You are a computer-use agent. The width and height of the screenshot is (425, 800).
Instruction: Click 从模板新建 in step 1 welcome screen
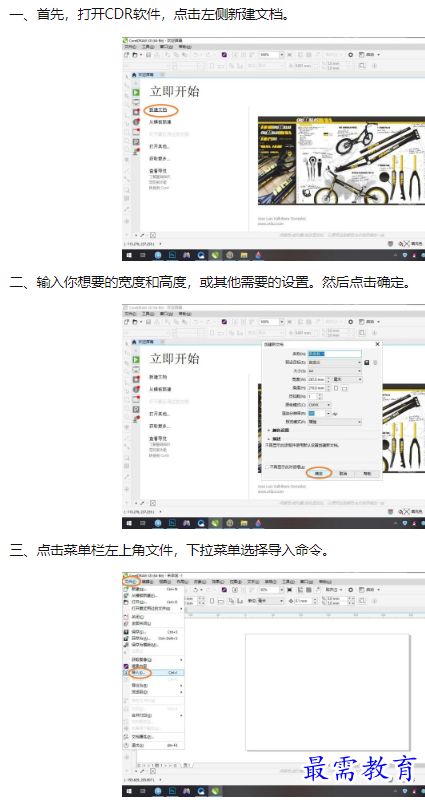point(160,122)
